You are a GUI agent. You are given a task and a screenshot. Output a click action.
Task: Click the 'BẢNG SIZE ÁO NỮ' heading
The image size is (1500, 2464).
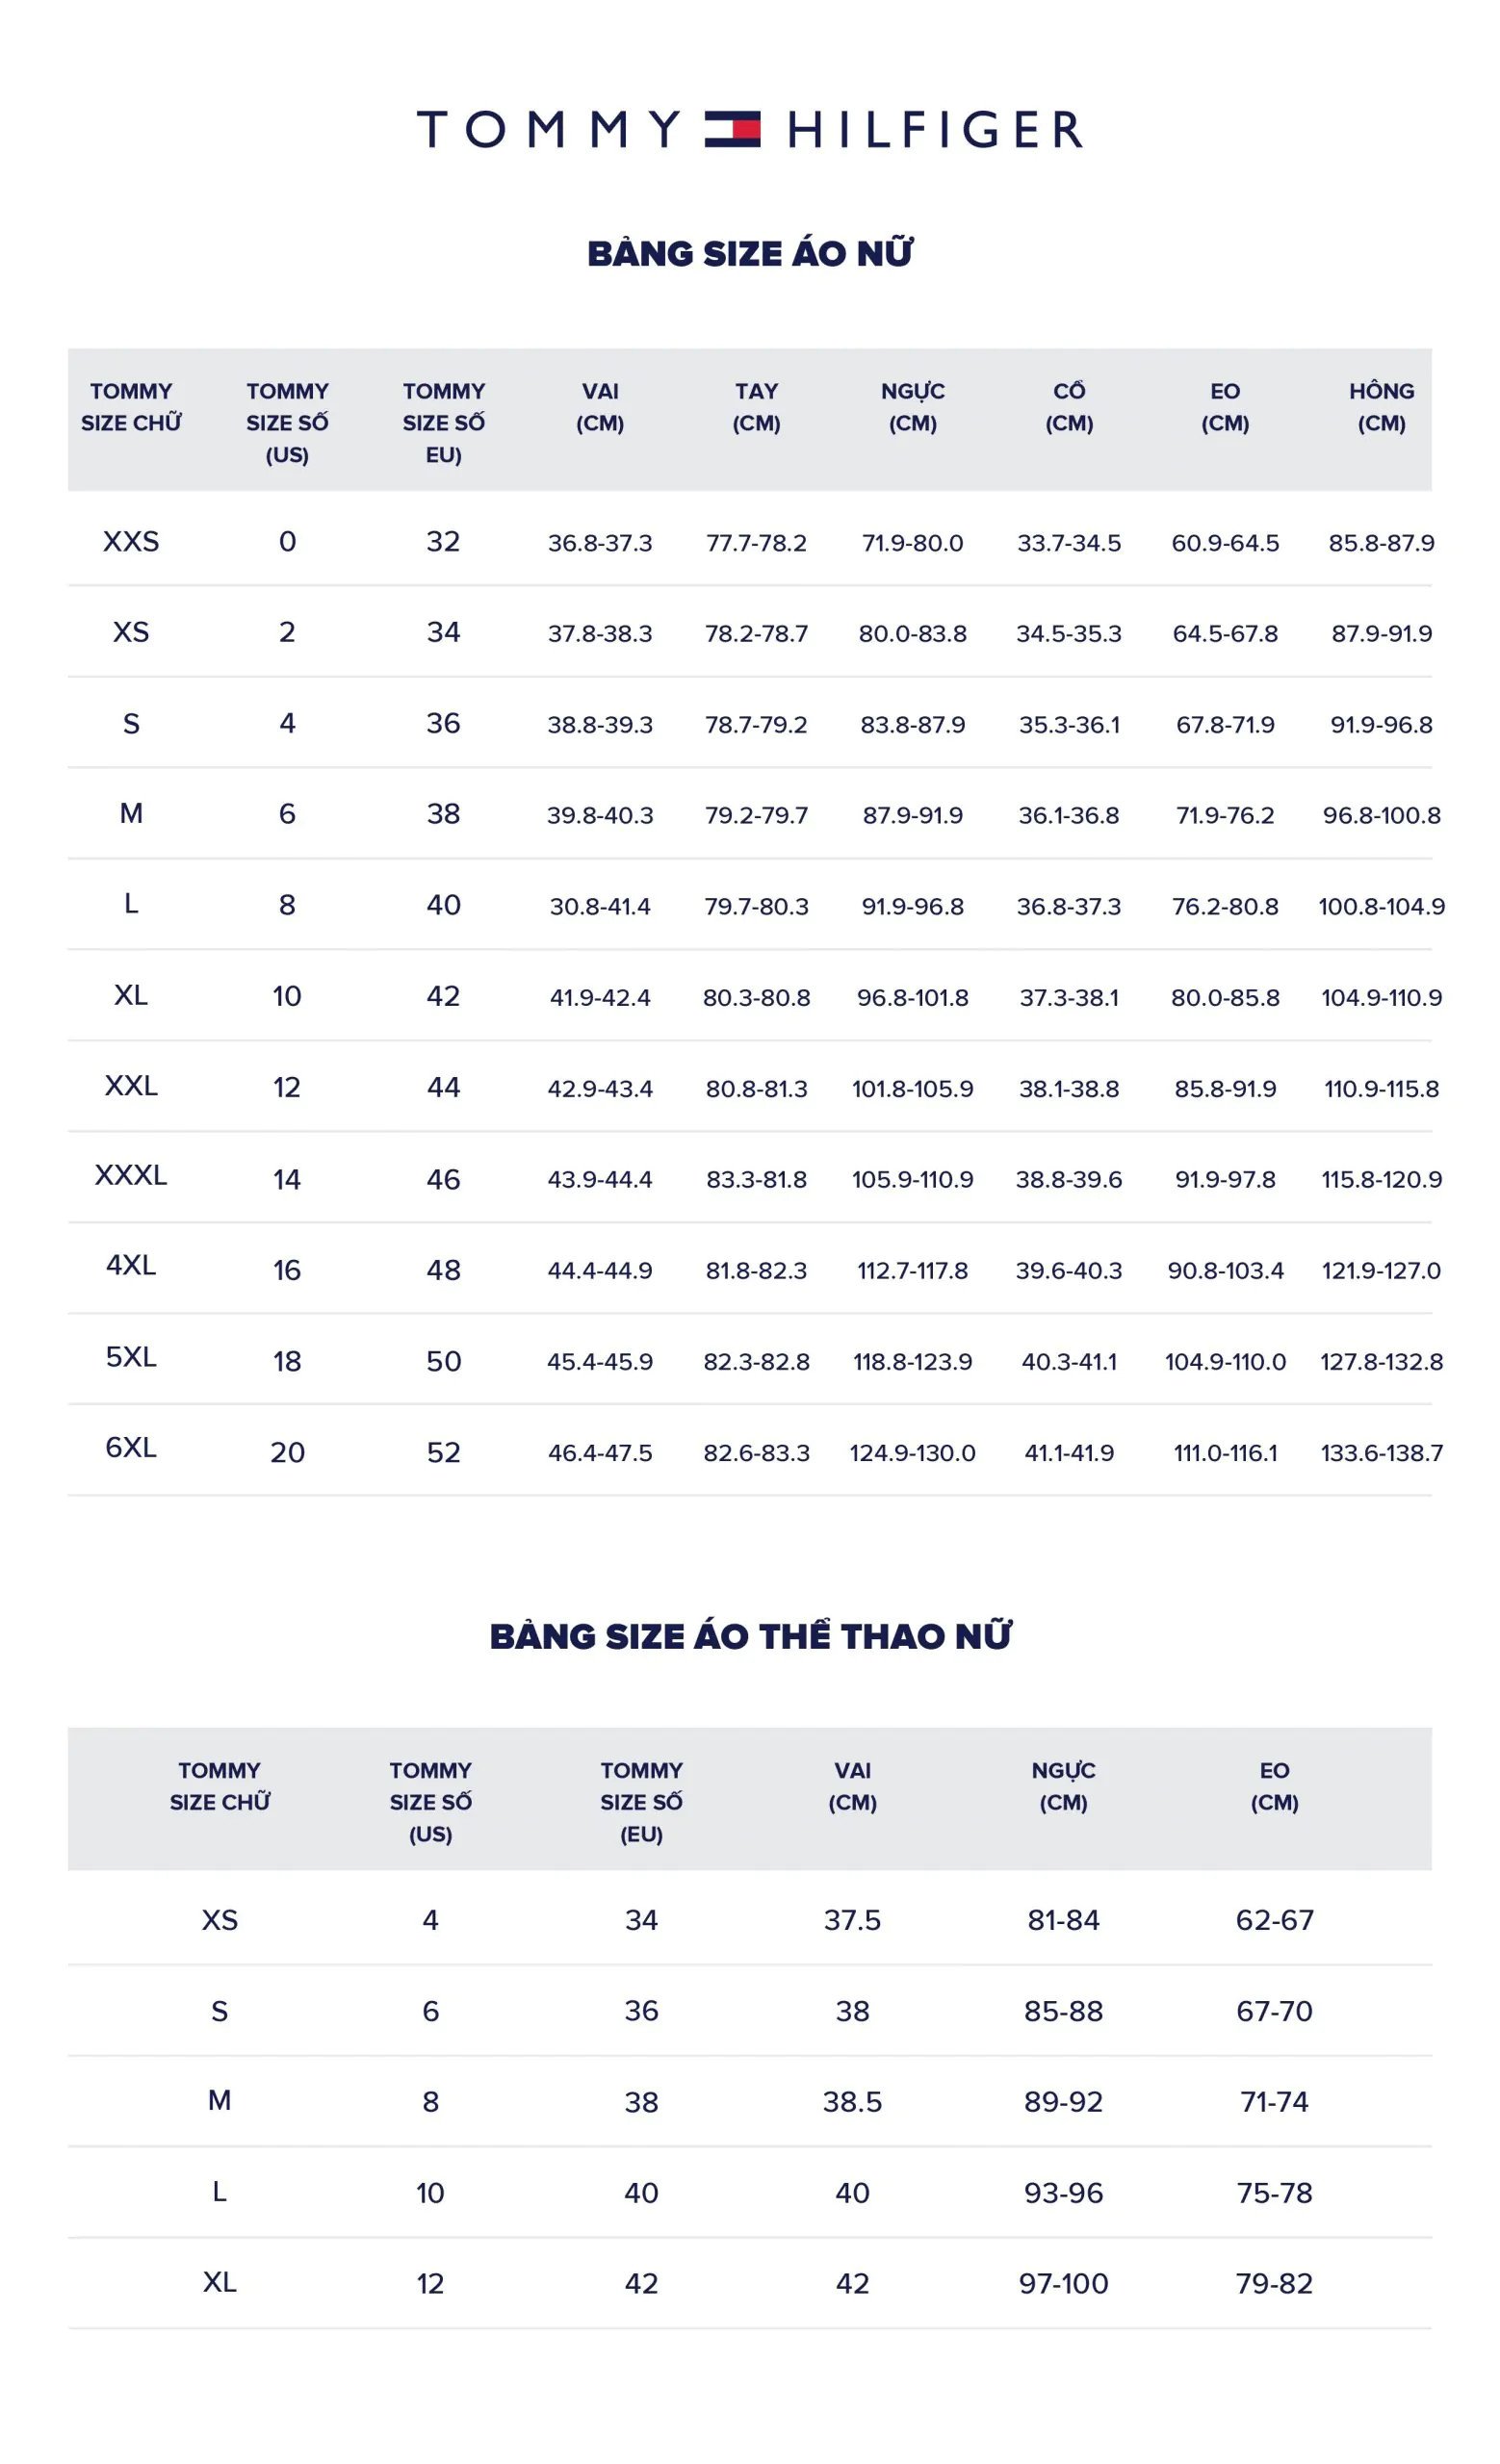click(750, 254)
